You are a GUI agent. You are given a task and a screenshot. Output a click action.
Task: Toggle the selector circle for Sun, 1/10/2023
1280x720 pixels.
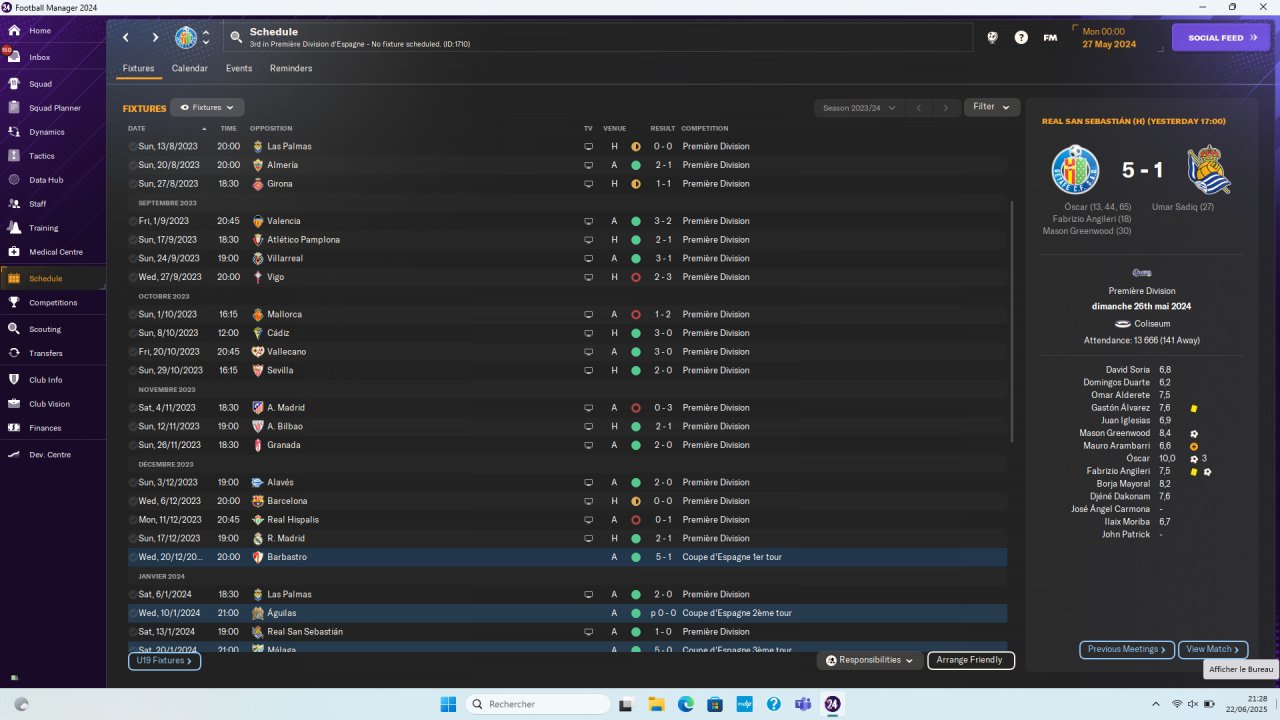pyautogui.click(x=133, y=314)
